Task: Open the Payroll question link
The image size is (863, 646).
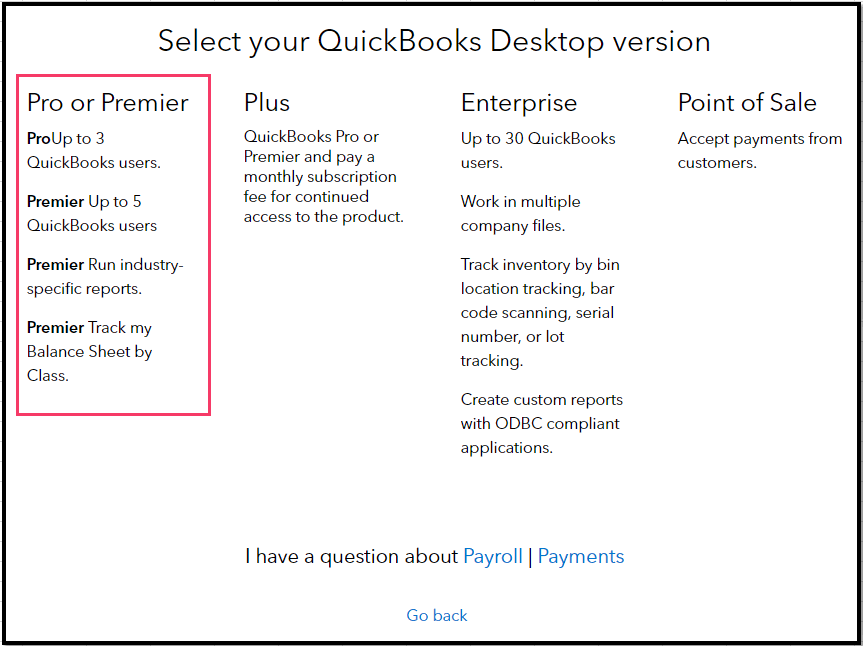Action: pyautogui.click(x=493, y=557)
